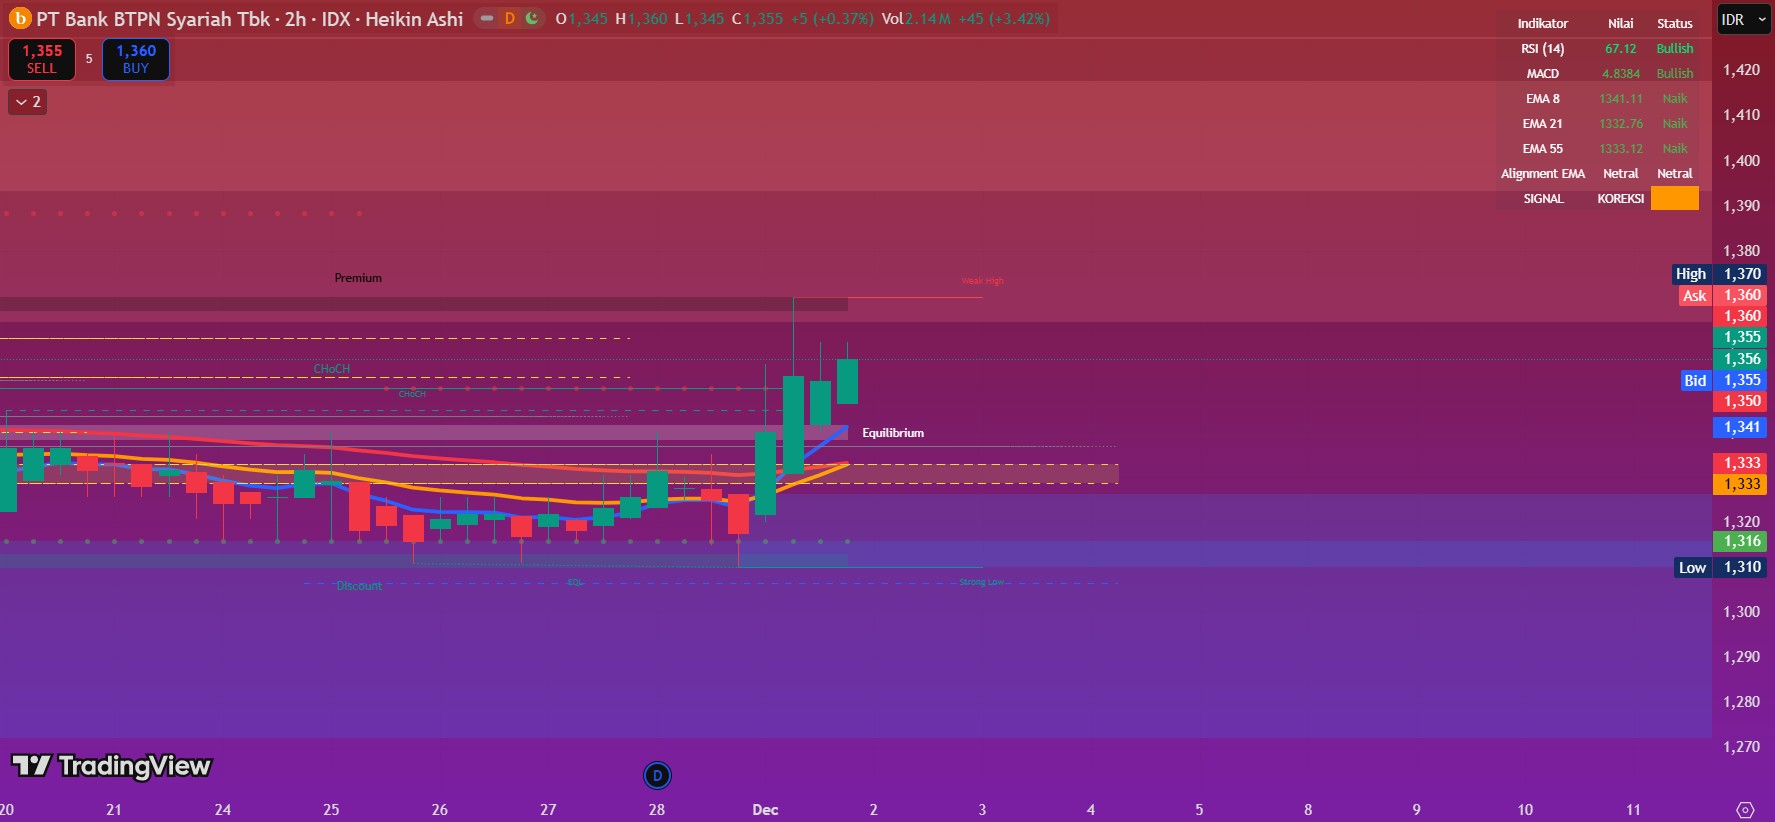Image resolution: width=1775 pixels, height=822 pixels.
Task: Click the Weak High label
Action: click(x=982, y=281)
